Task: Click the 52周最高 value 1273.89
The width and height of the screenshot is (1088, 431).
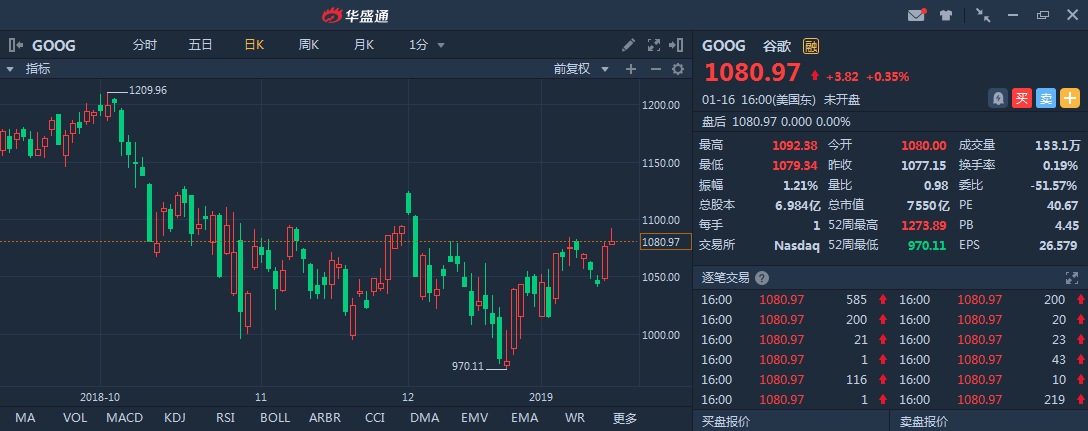Action: pyautogui.click(x=926, y=225)
